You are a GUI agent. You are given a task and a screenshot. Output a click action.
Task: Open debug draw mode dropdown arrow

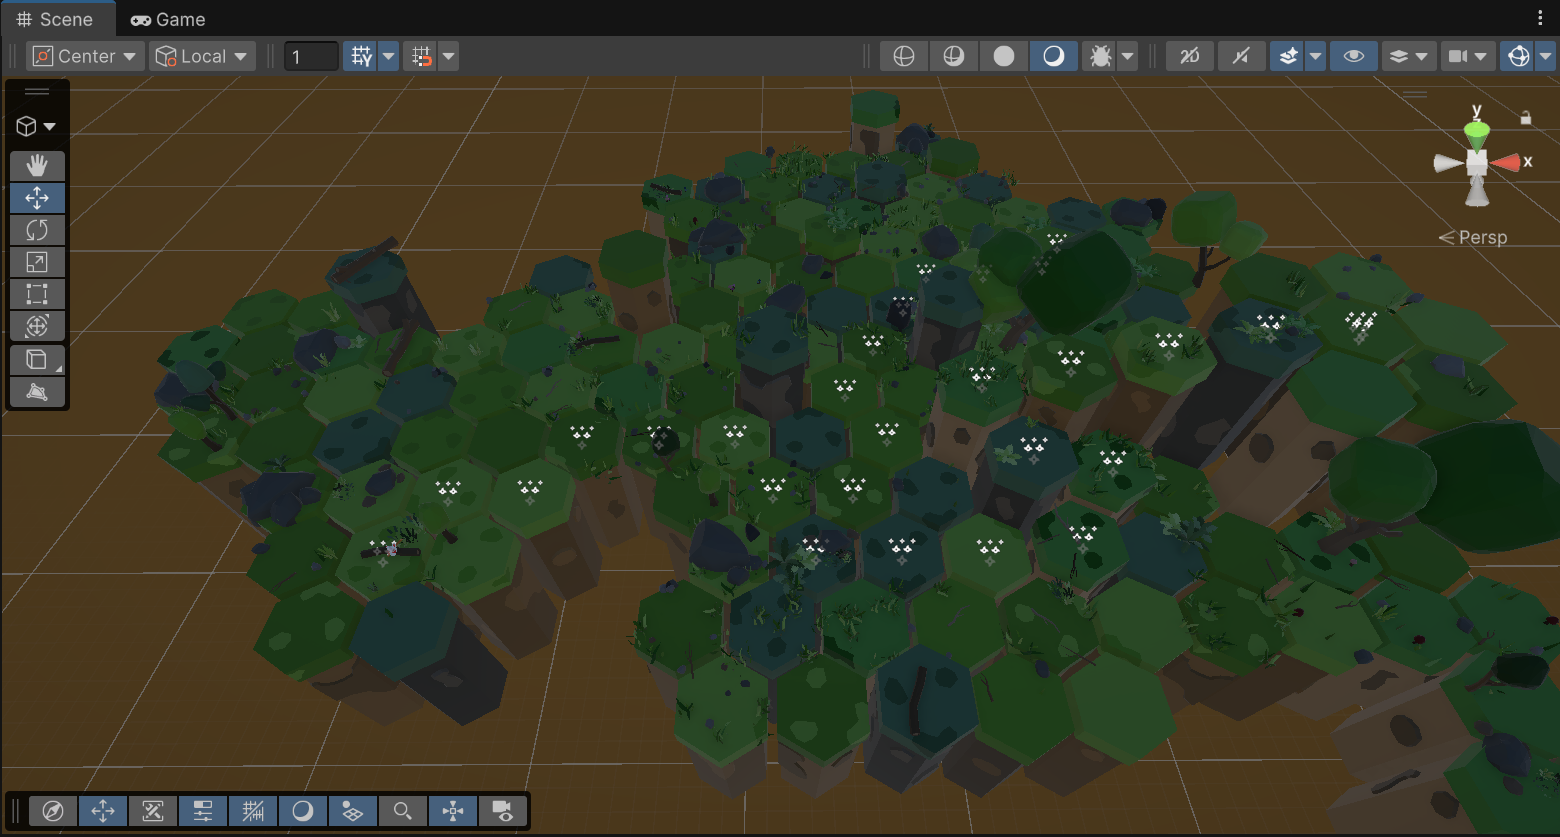pyautogui.click(x=1128, y=56)
